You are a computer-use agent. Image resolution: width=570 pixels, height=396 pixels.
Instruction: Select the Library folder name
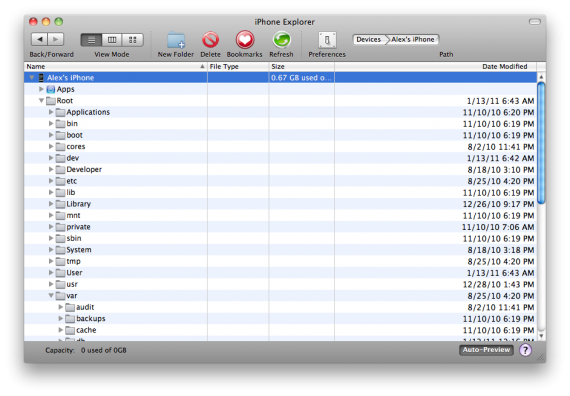coord(79,204)
